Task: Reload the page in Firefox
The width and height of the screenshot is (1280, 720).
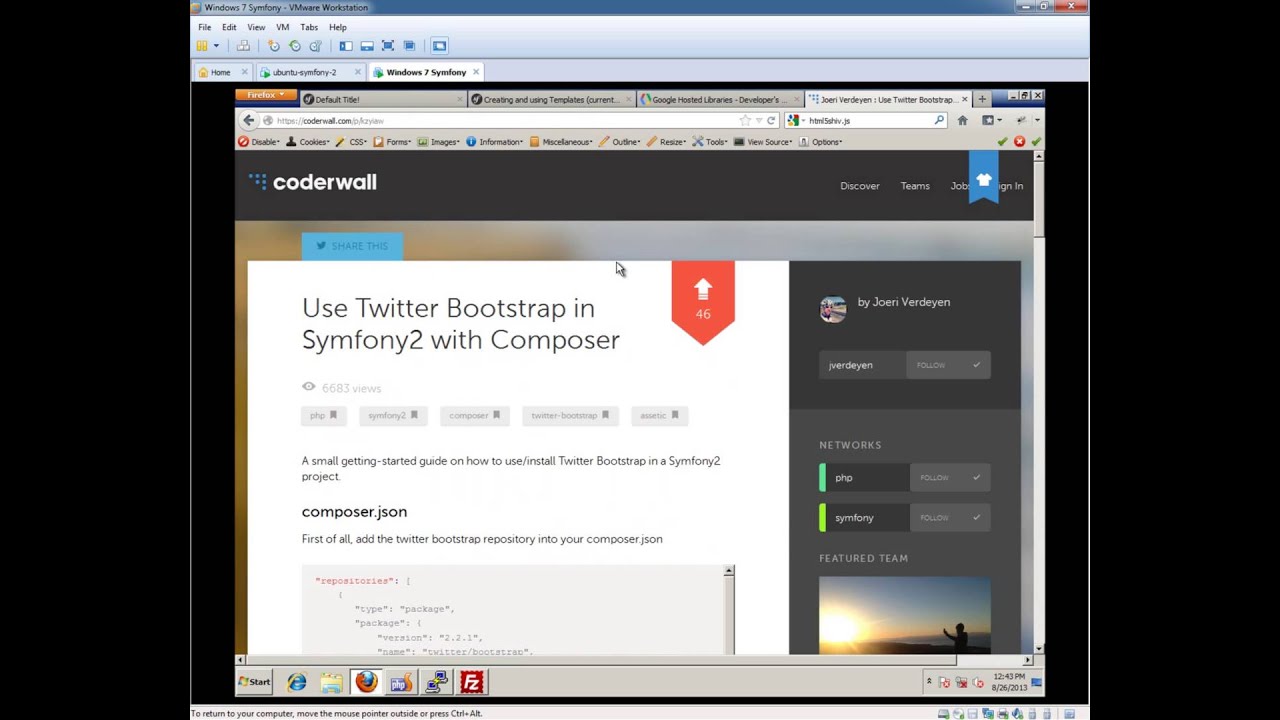Action: 771,121
